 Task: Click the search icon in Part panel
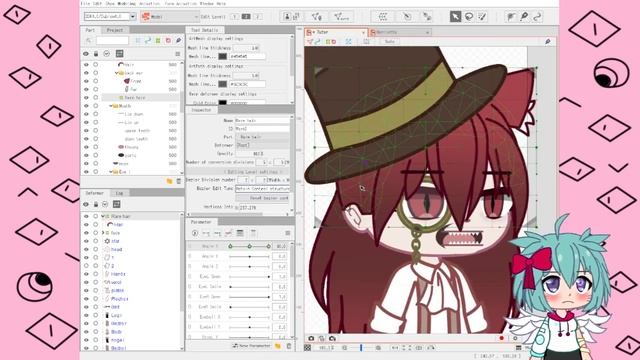pyautogui.click(x=89, y=40)
